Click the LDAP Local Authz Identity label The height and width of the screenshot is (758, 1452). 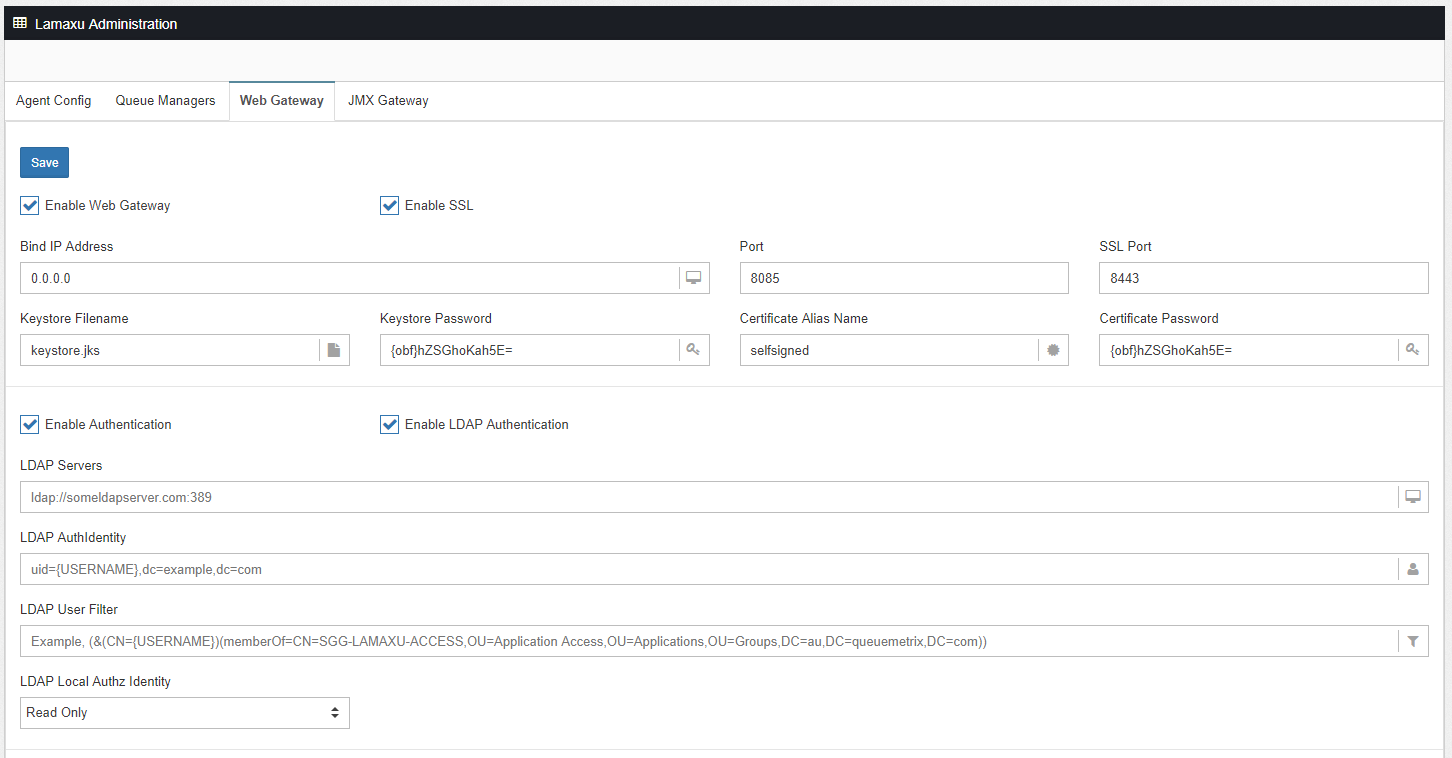coord(95,682)
